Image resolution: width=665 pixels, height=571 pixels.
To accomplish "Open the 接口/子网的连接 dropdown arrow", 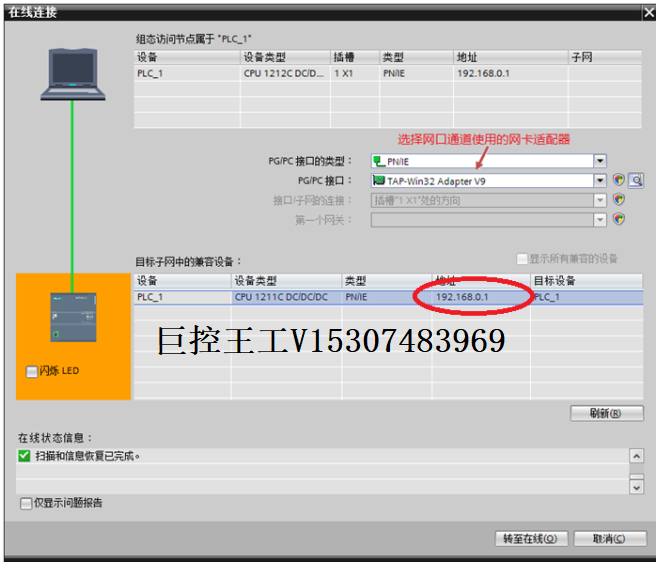I will click(600, 200).
